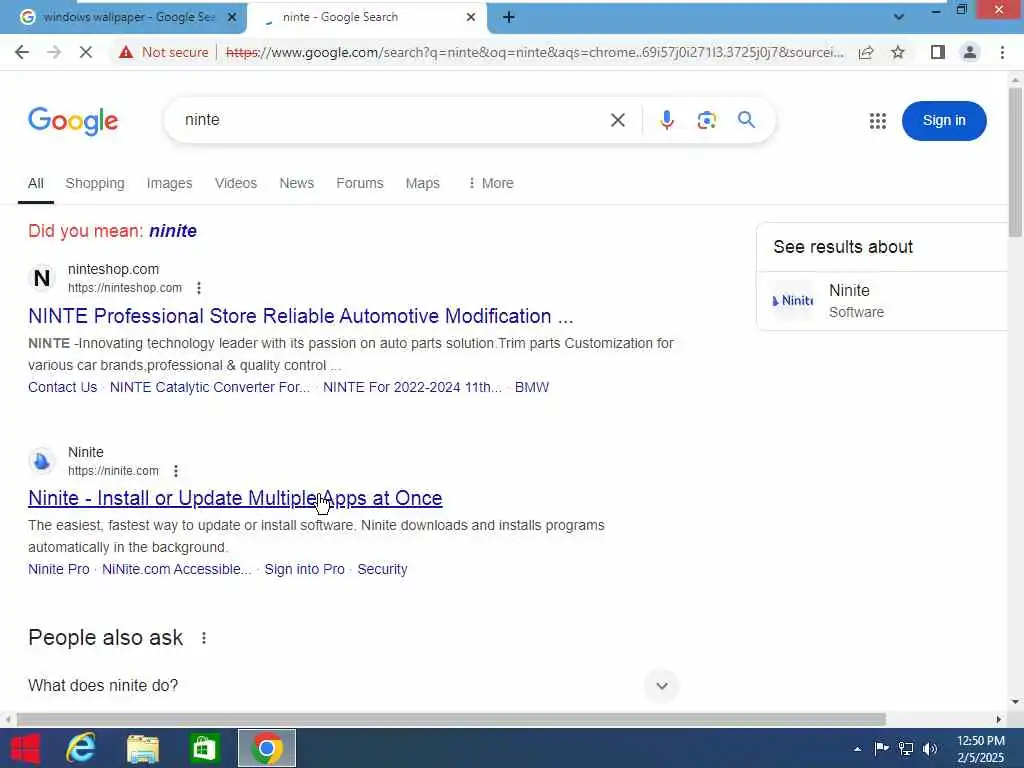
Task: Open NINTE Professional Store result
Action: [300, 317]
